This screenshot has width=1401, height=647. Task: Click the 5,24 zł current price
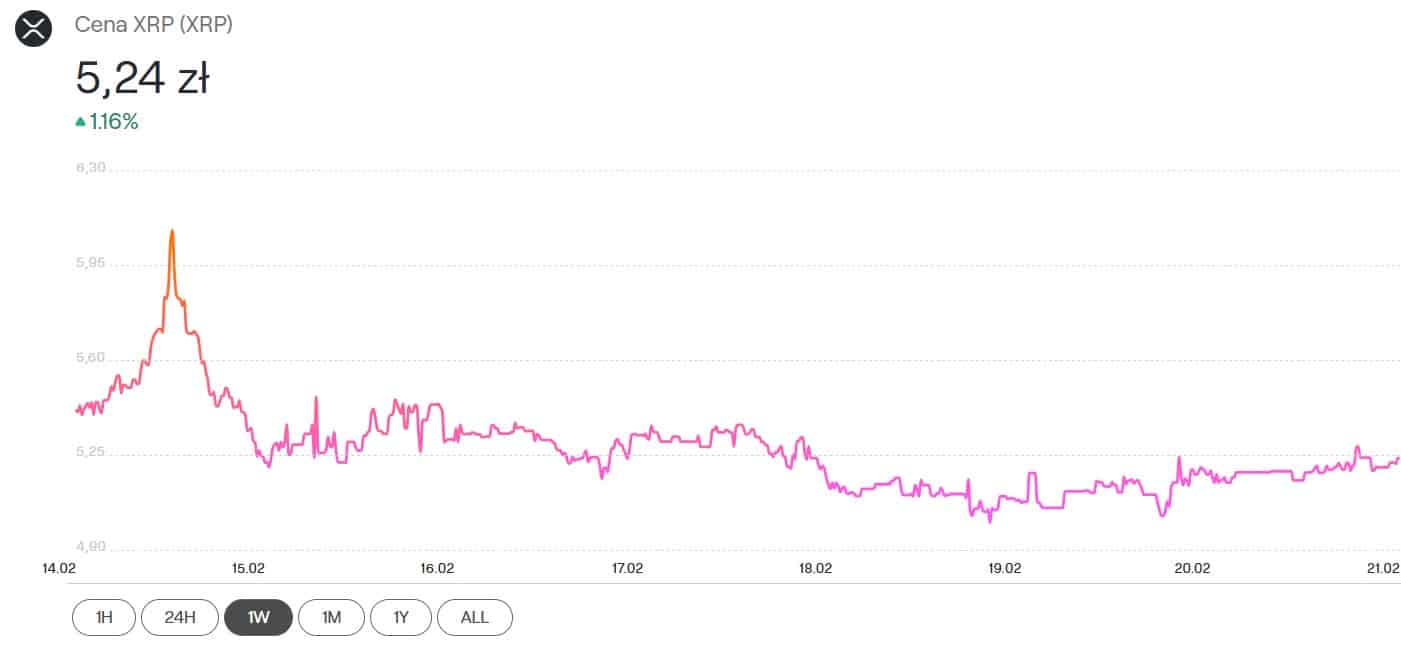pos(142,78)
